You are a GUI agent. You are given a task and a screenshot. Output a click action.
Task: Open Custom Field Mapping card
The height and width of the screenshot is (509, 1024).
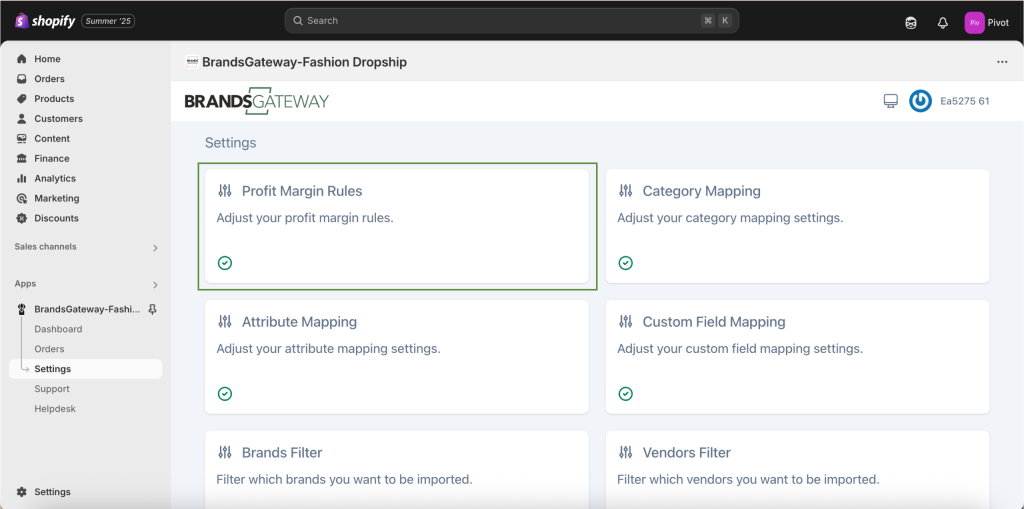point(797,357)
